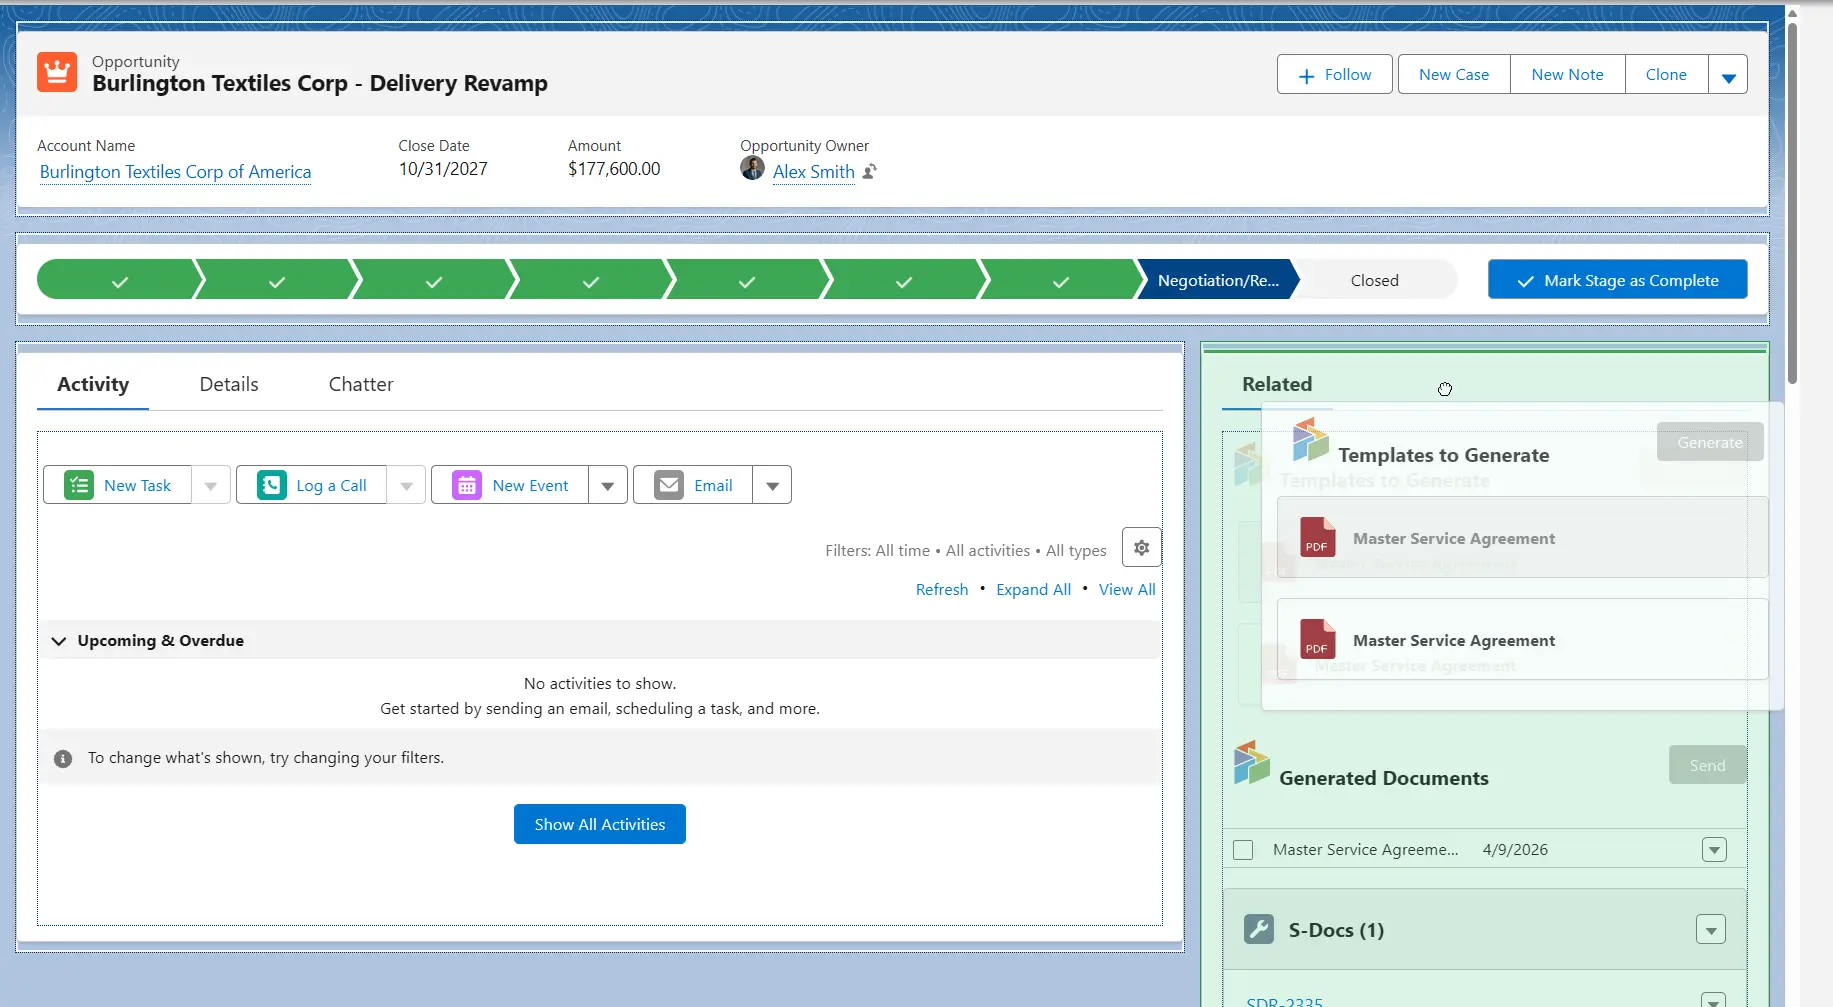
Task: Click the New Task icon
Action: pyautogui.click(x=79, y=485)
